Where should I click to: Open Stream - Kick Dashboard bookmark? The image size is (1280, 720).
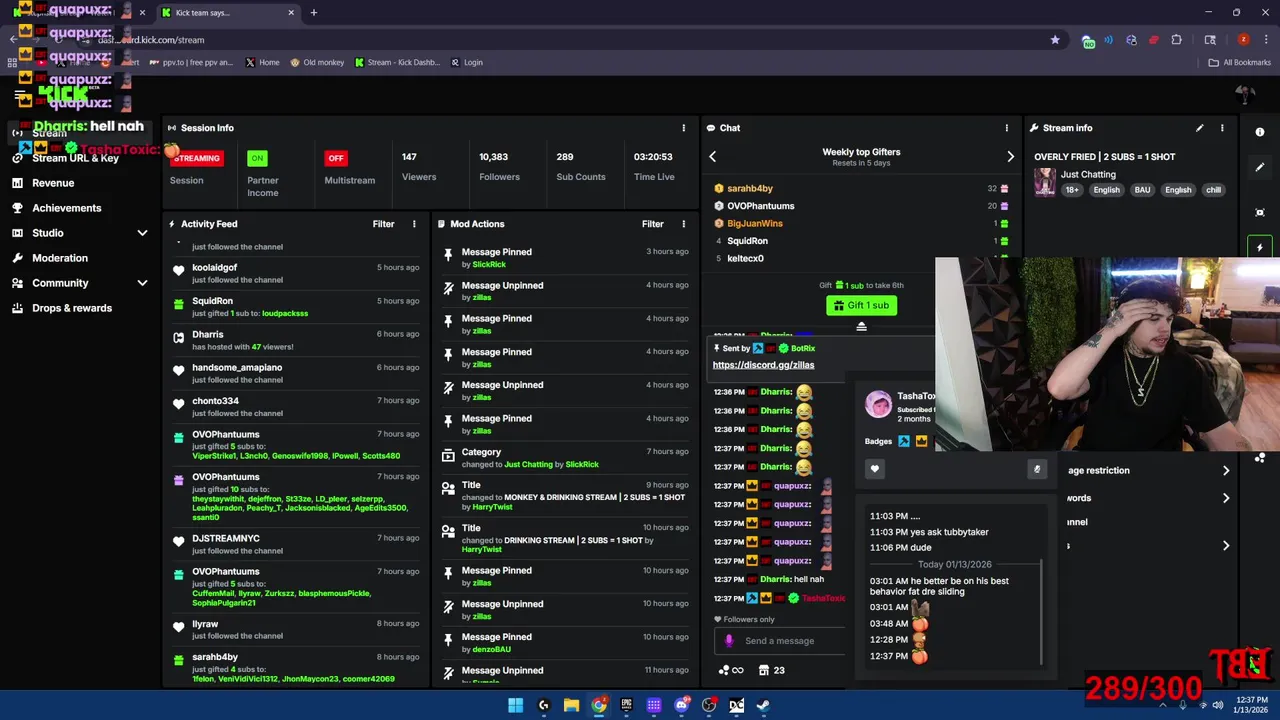(x=396, y=62)
